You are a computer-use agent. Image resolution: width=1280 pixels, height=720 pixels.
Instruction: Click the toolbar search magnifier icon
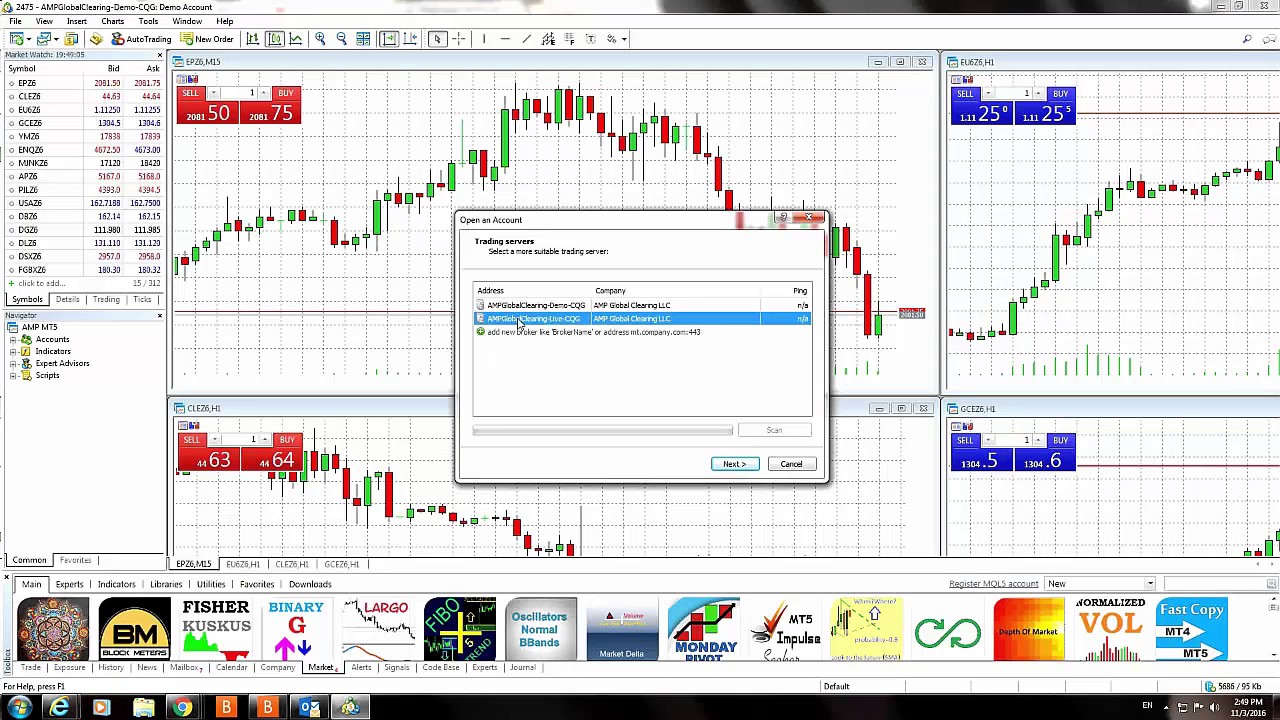(x=1247, y=39)
